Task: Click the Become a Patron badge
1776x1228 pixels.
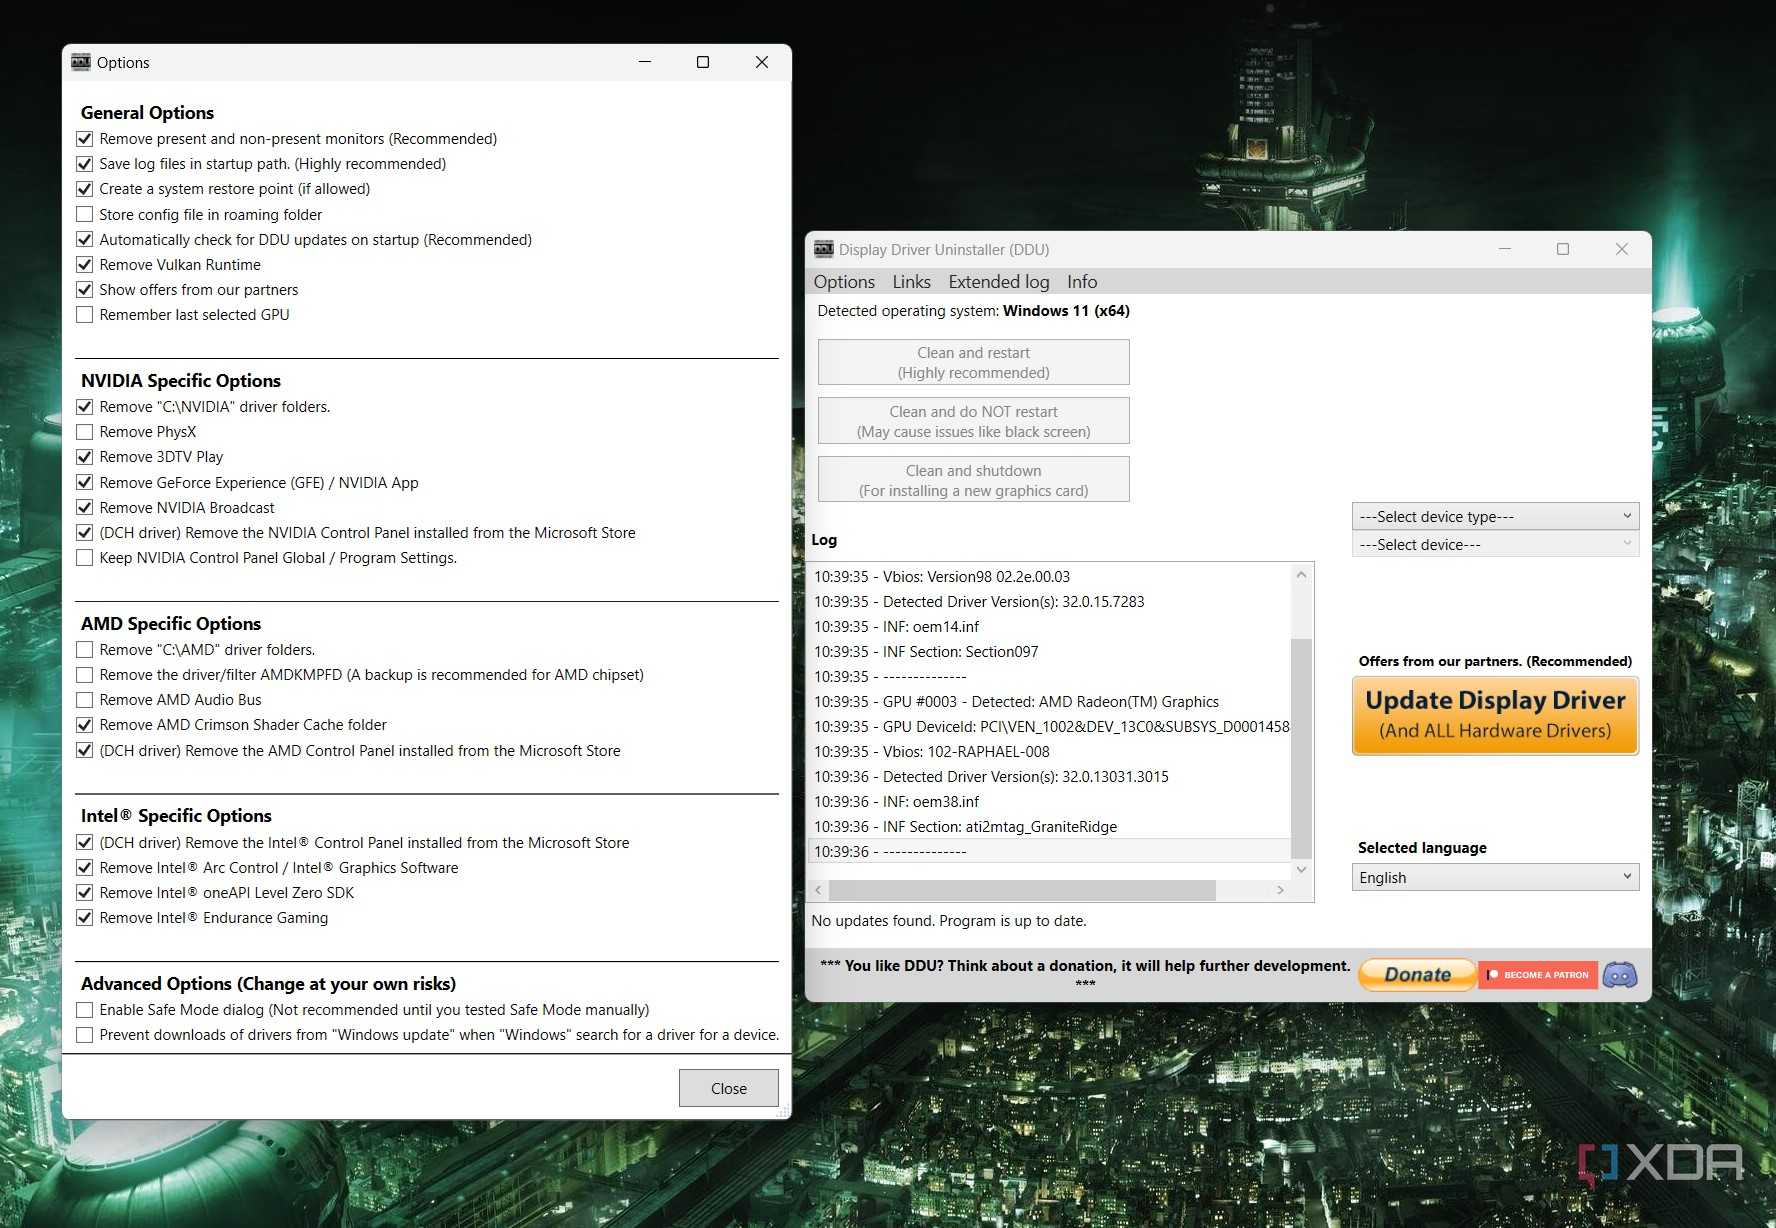Action: point(1538,974)
